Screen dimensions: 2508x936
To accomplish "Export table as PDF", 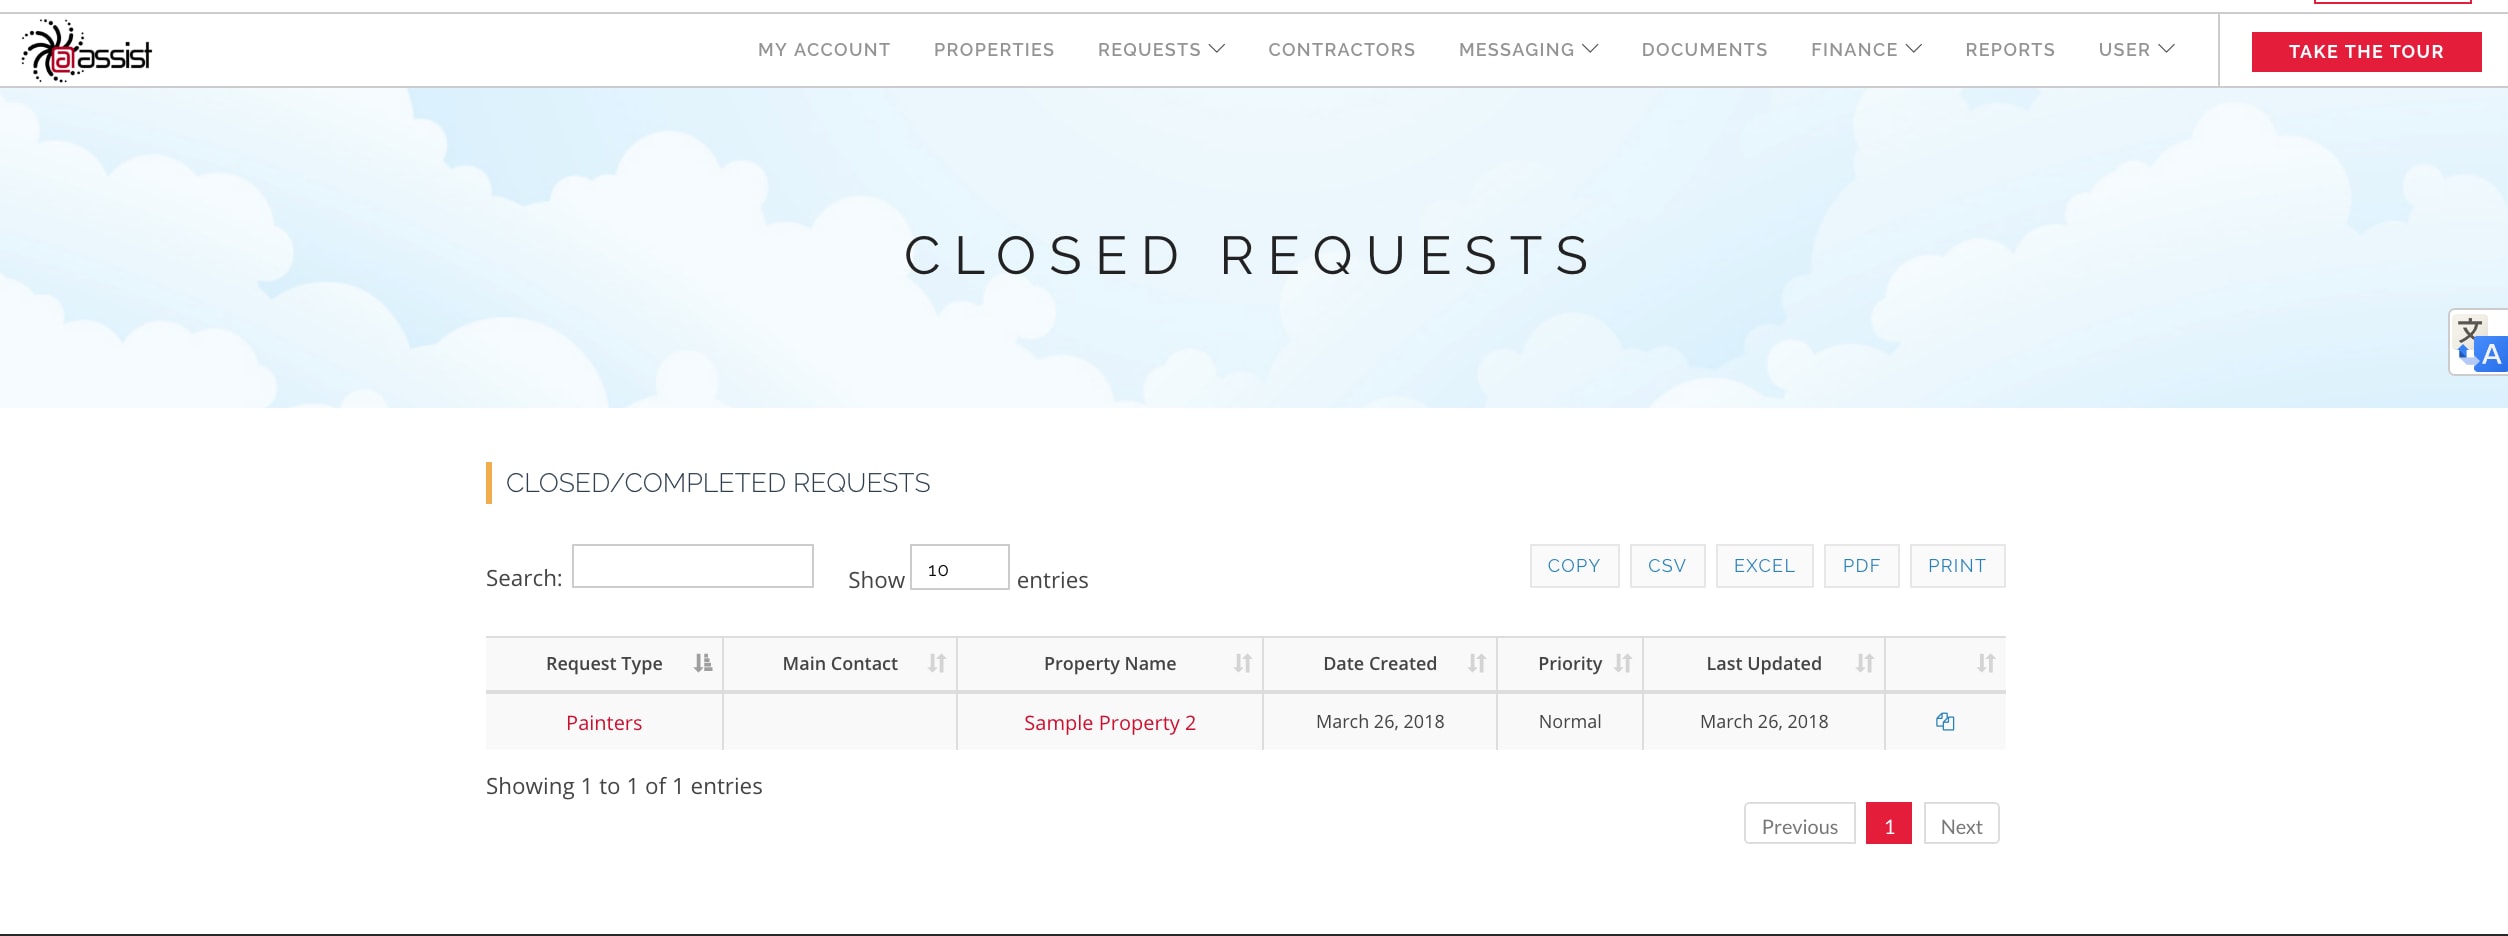I will click(x=1861, y=566).
